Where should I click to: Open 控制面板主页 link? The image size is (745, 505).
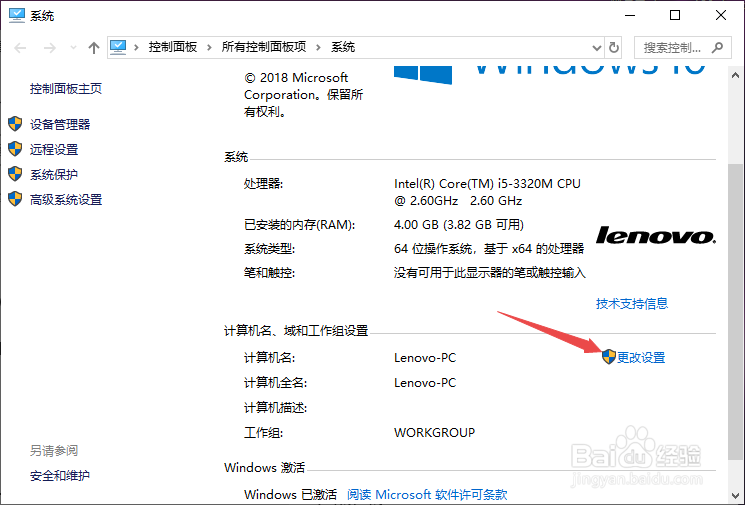66,89
